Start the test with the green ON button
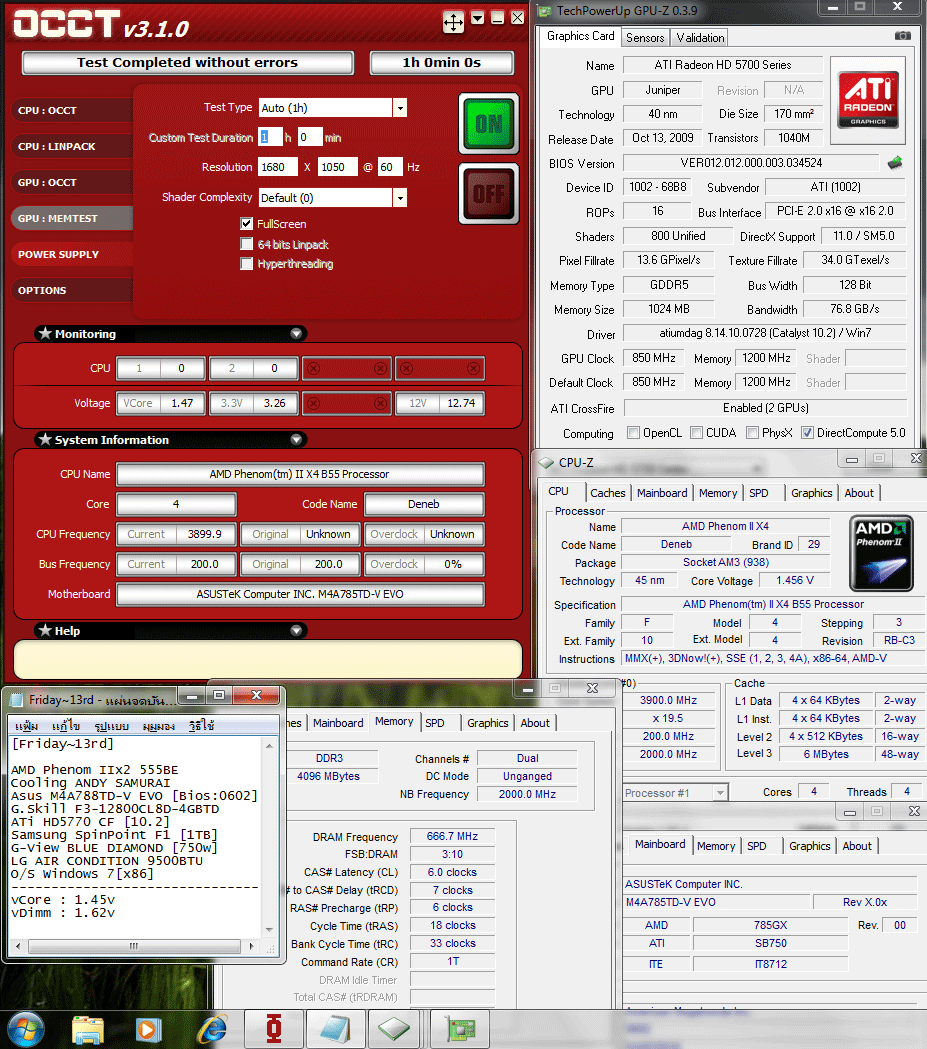 (489, 124)
